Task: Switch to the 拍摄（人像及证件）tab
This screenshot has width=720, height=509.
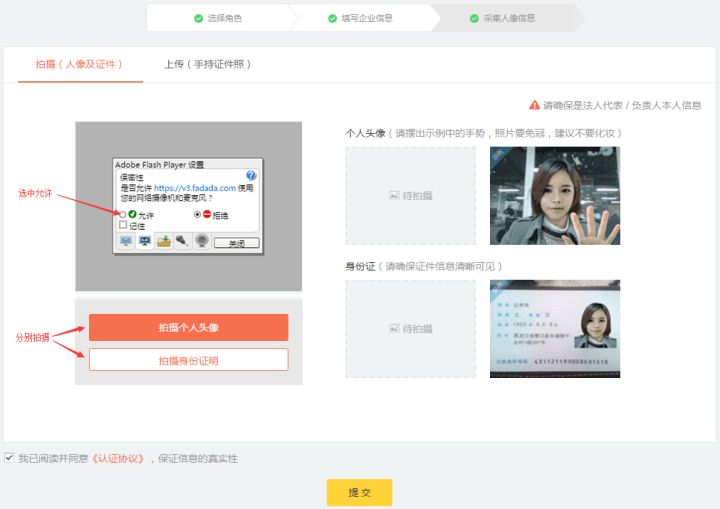Action: tap(80, 64)
